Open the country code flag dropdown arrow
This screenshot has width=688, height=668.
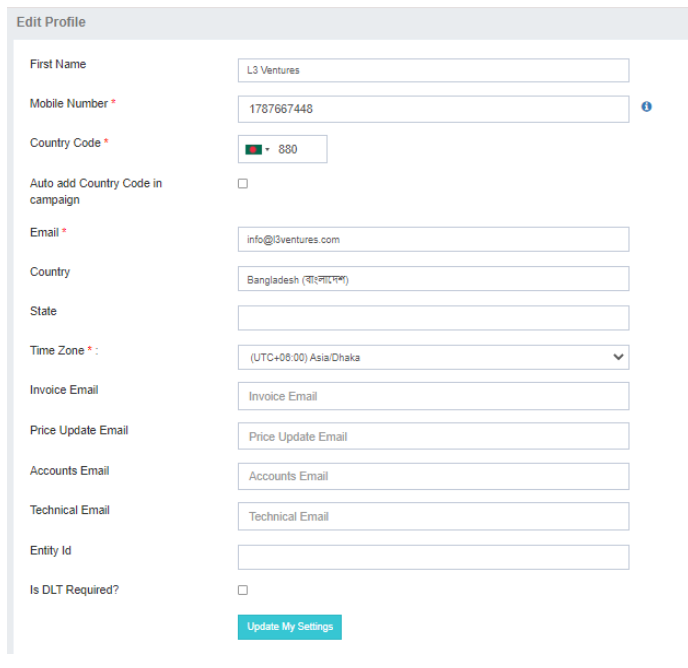(x=267, y=150)
